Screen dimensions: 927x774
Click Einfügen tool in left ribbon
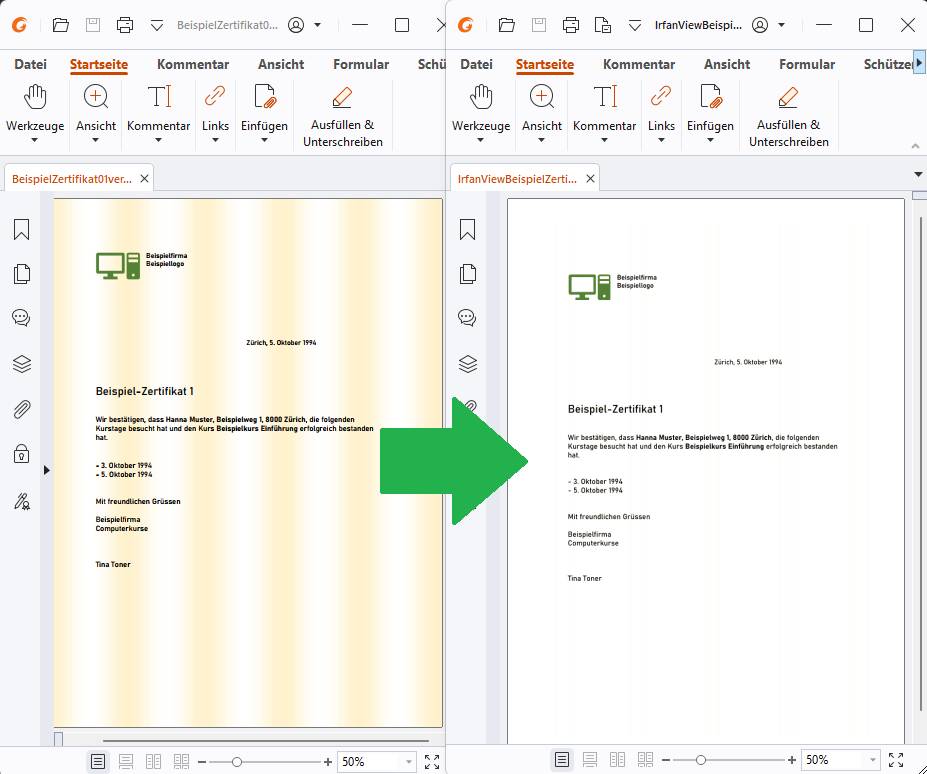point(264,115)
